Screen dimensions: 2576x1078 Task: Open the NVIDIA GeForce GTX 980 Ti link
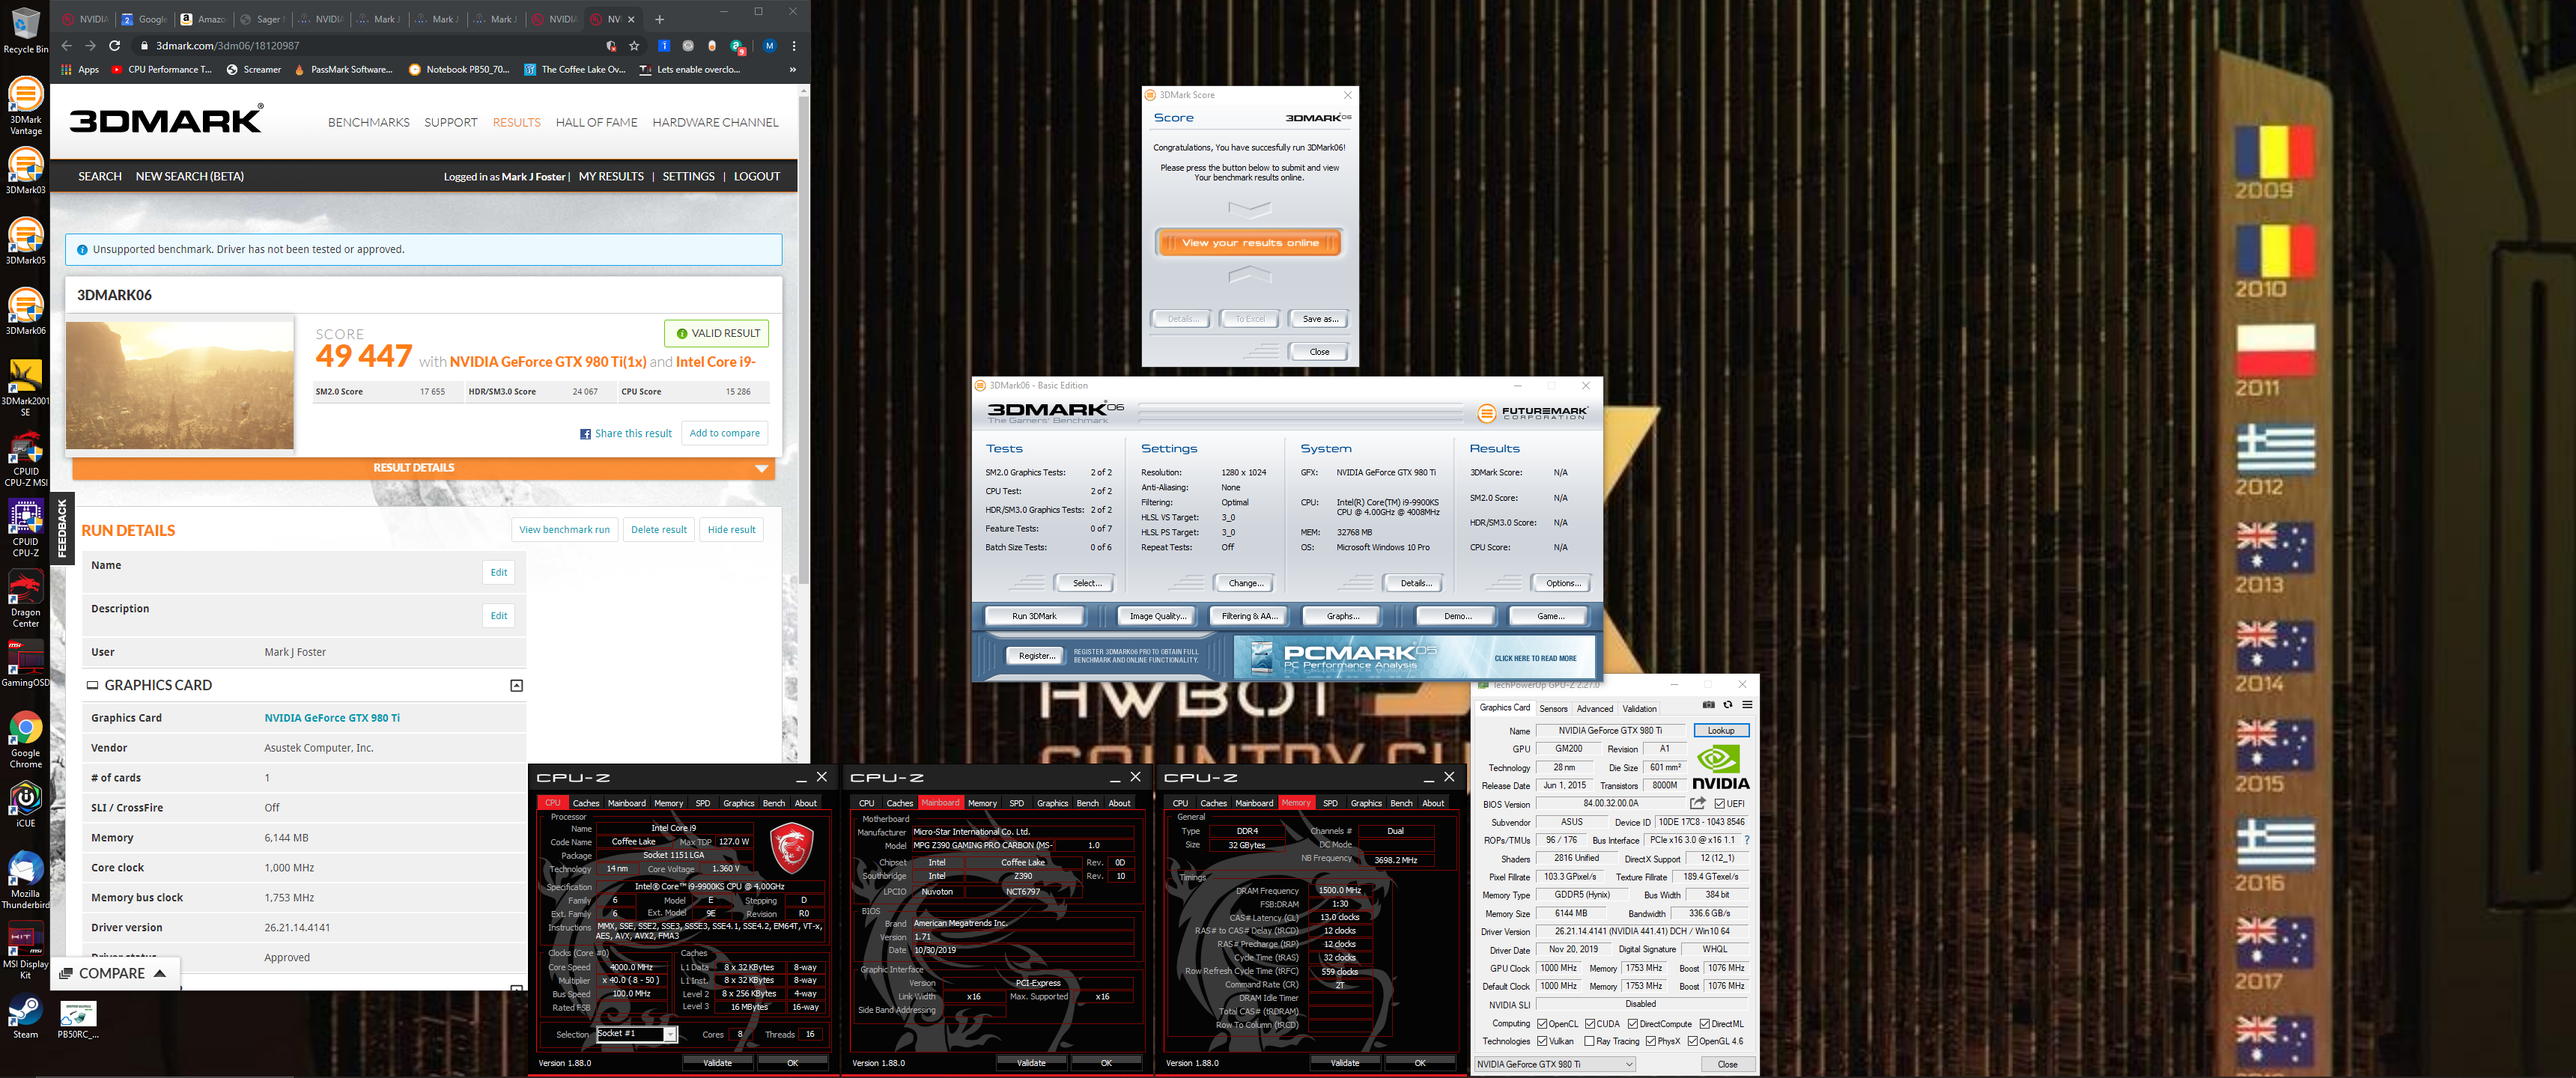coord(332,718)
